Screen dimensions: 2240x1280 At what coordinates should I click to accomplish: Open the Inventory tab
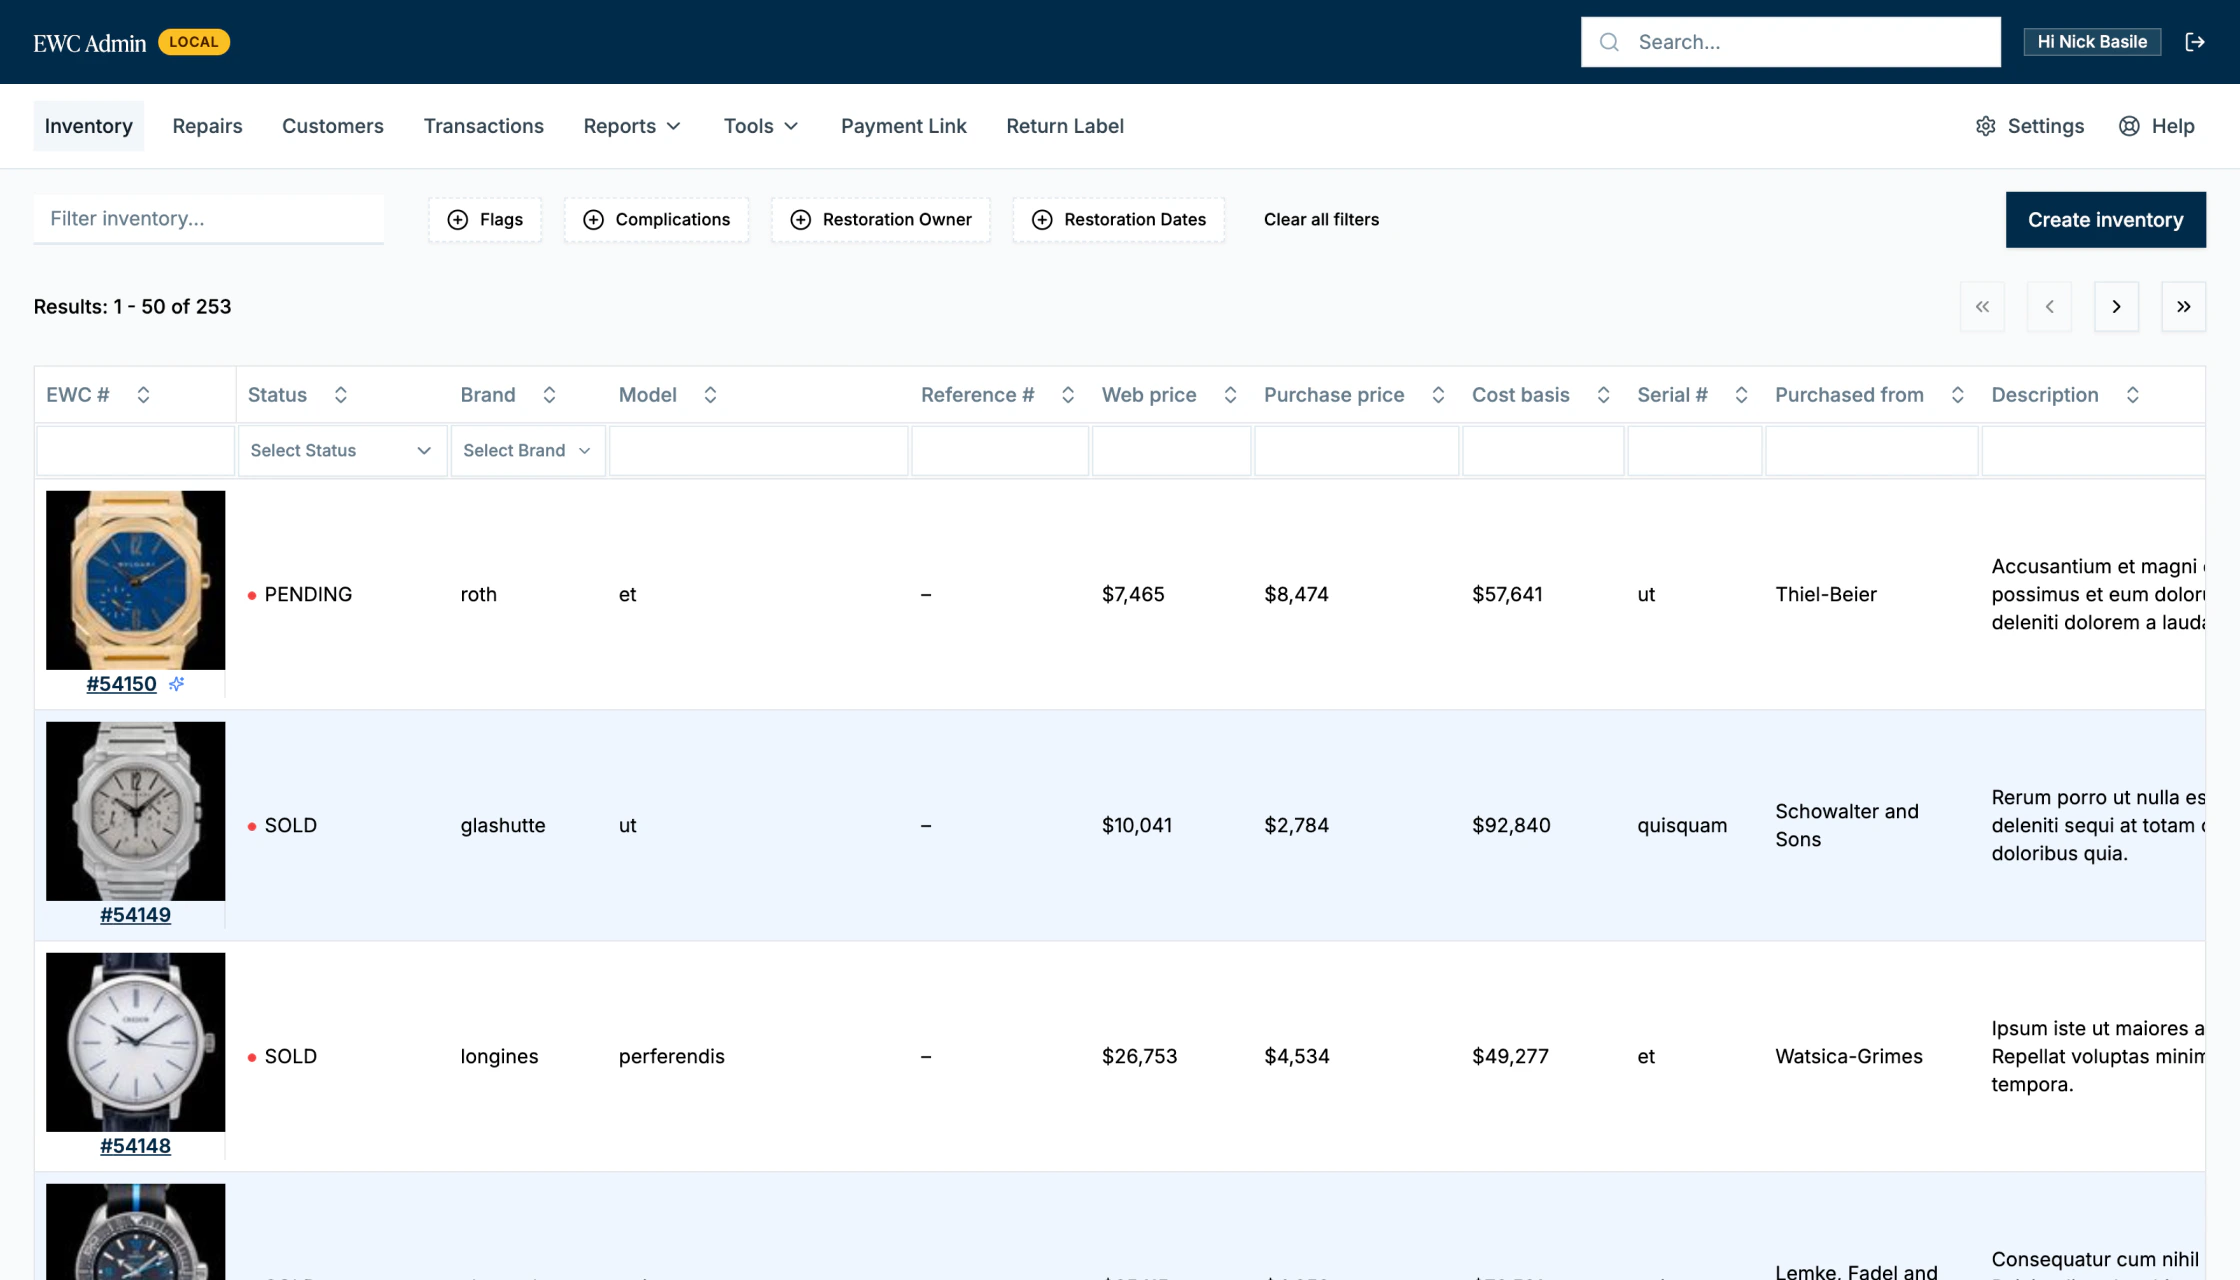click(x=89, y=126)
